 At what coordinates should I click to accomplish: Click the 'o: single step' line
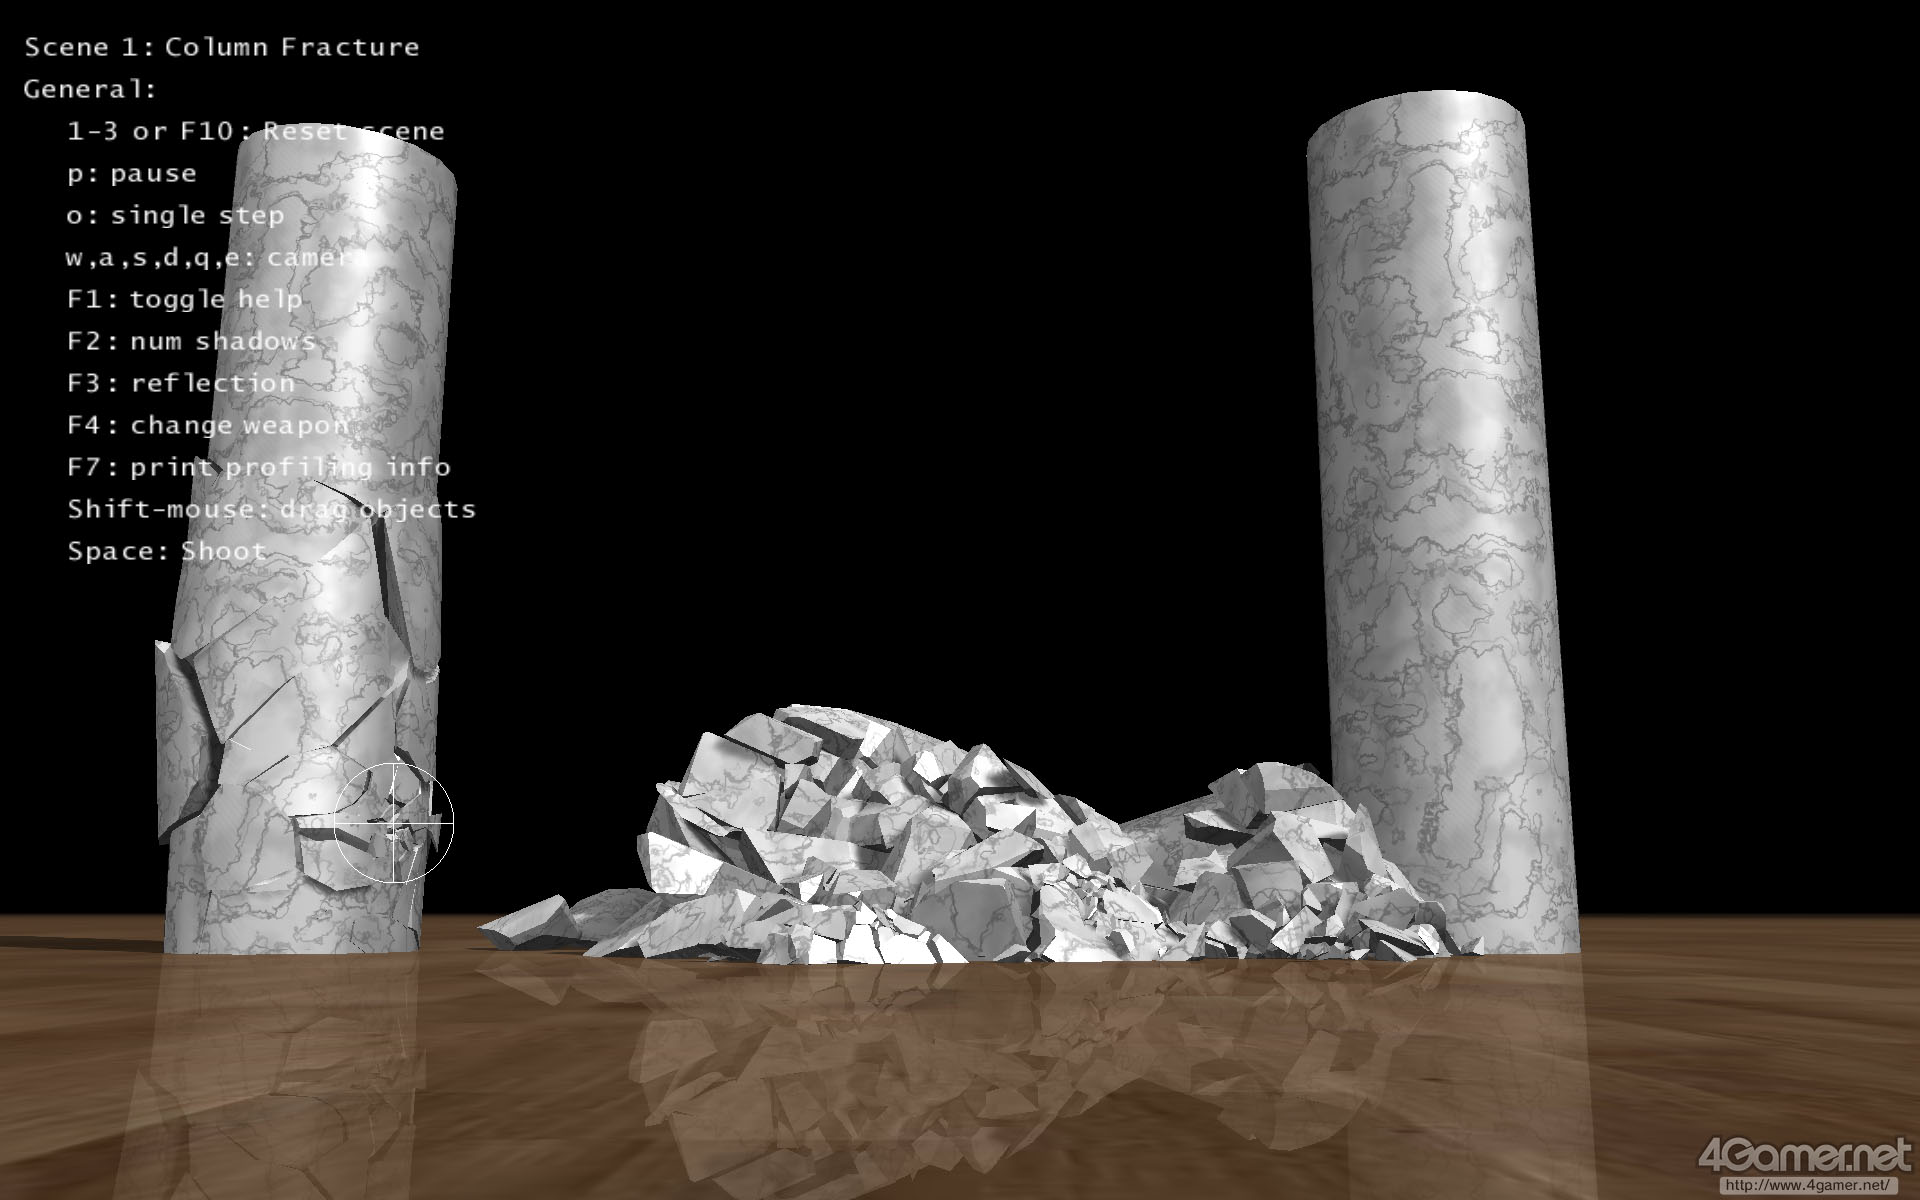click(175, 215)
